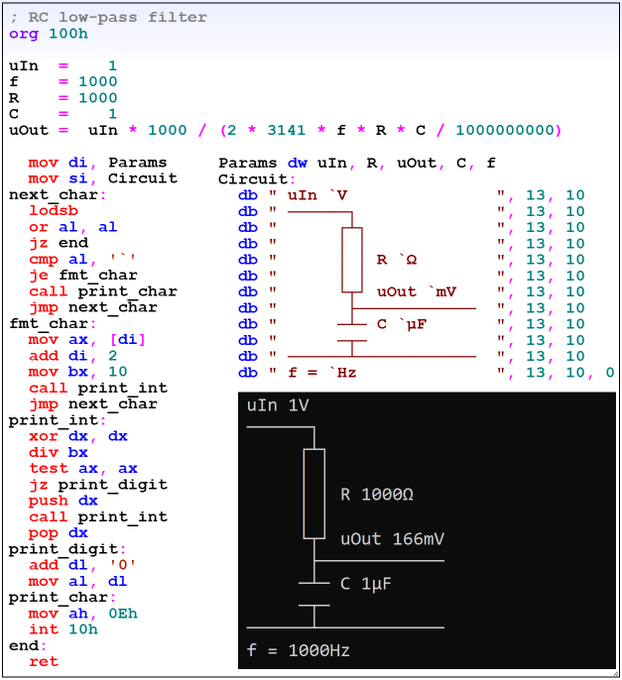The width and height of the screenshot is (622, 680).
Task: Click the 'print_int:' label definition
Action: pos(57,421)
